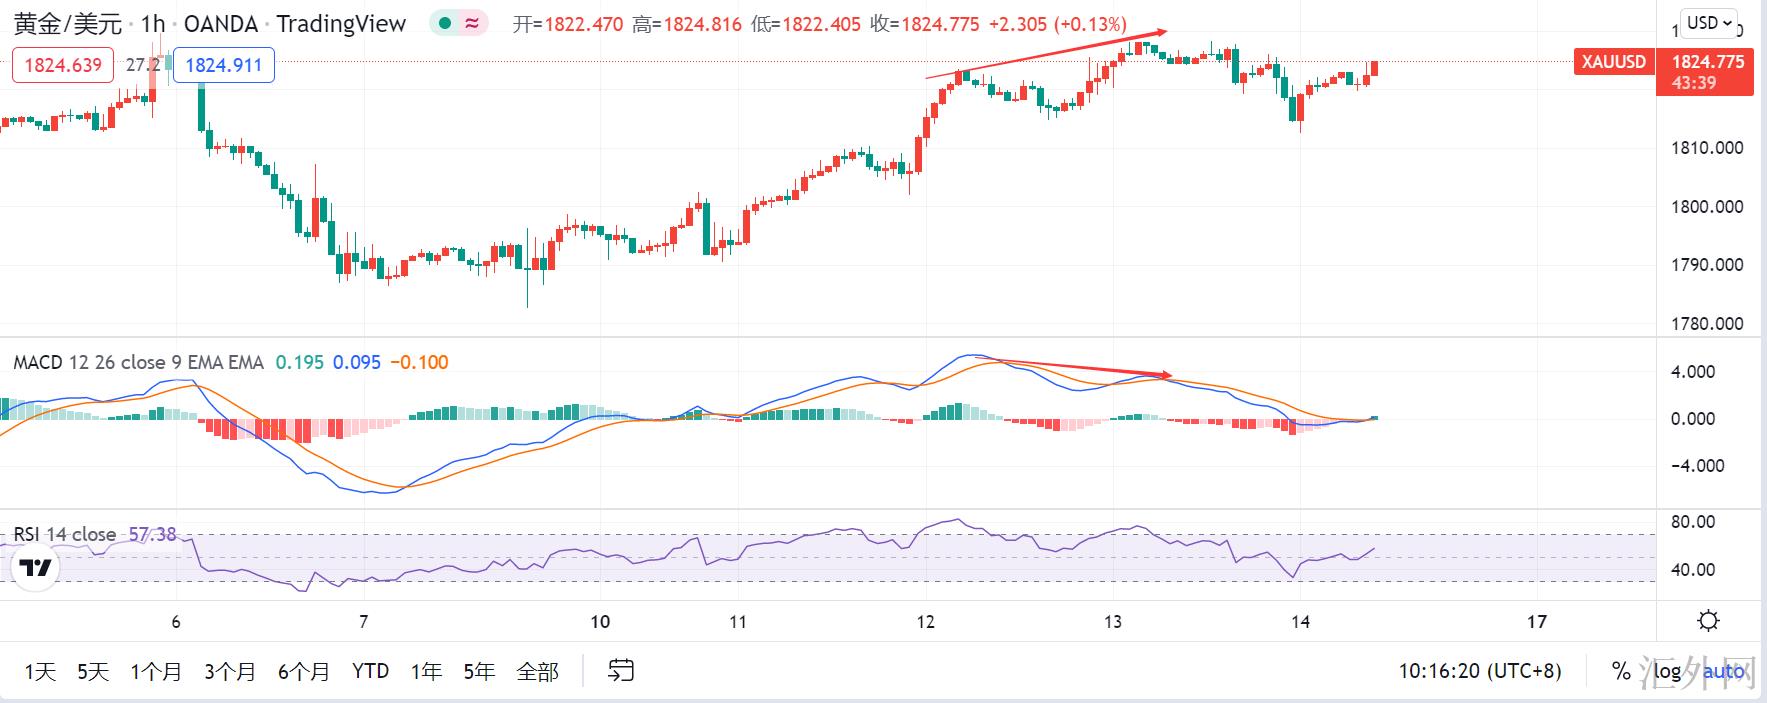The image size is (1767, 703).
Task: Click the XAUUSD price label tag
Action: (x=1613, y=62)
